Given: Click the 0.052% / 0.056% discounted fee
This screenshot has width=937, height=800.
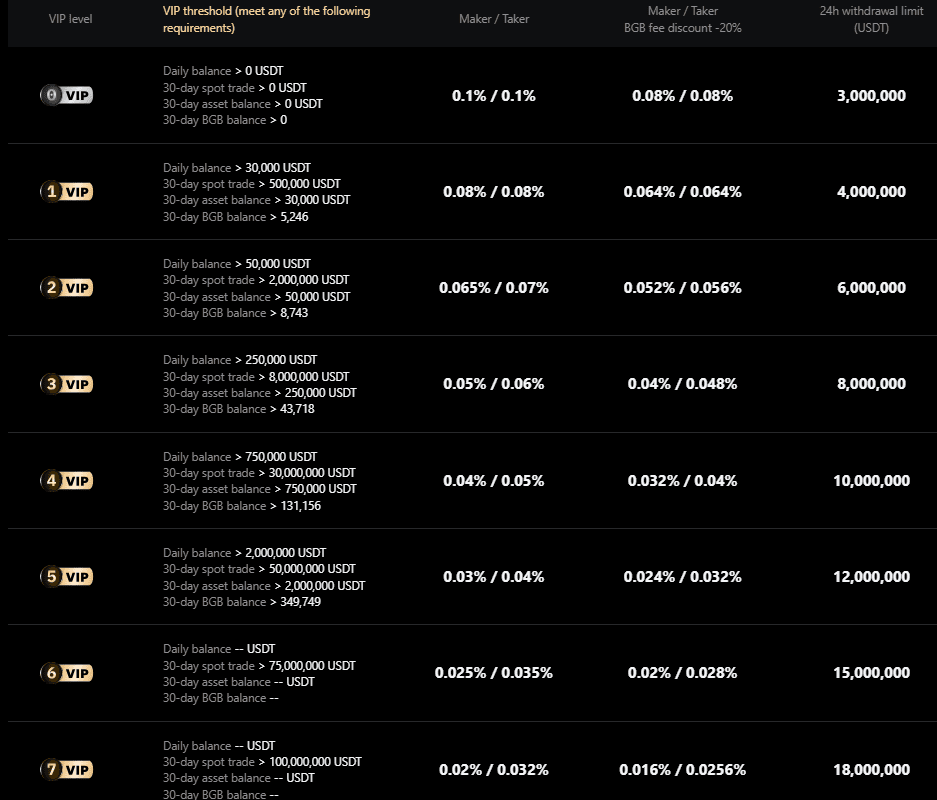Looking at the screenshot, I should [x=682, y=288].
